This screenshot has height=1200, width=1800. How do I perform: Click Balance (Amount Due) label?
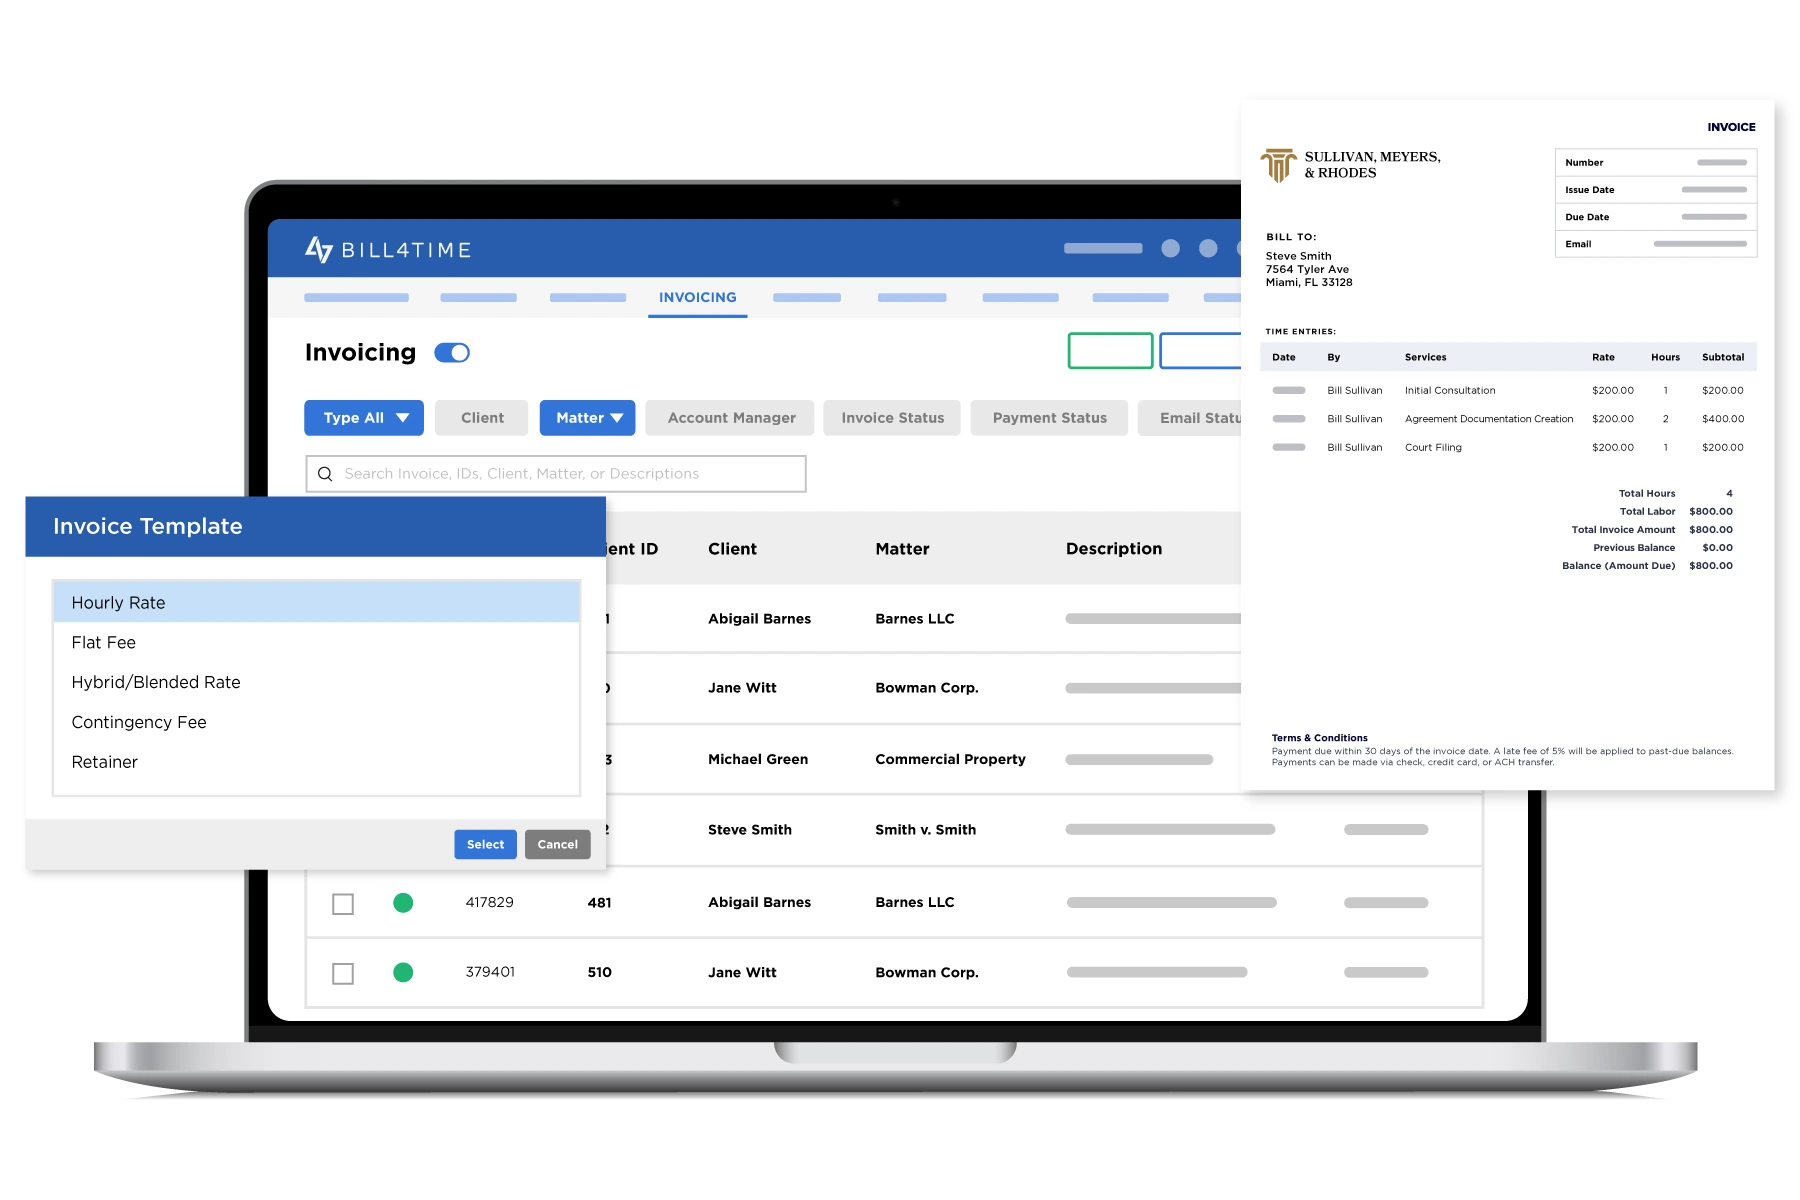(1618, 566)
